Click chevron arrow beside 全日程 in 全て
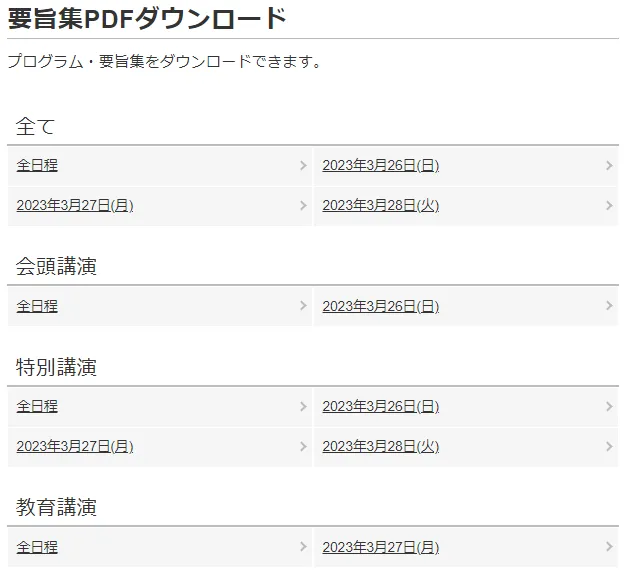This screenshot has width=626, height=577. tap(303, 166)
